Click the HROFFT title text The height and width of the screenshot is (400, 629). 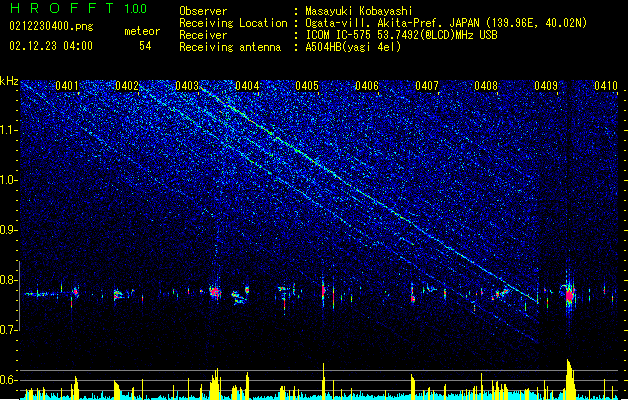pyautogui.click(x=62, y=8)
